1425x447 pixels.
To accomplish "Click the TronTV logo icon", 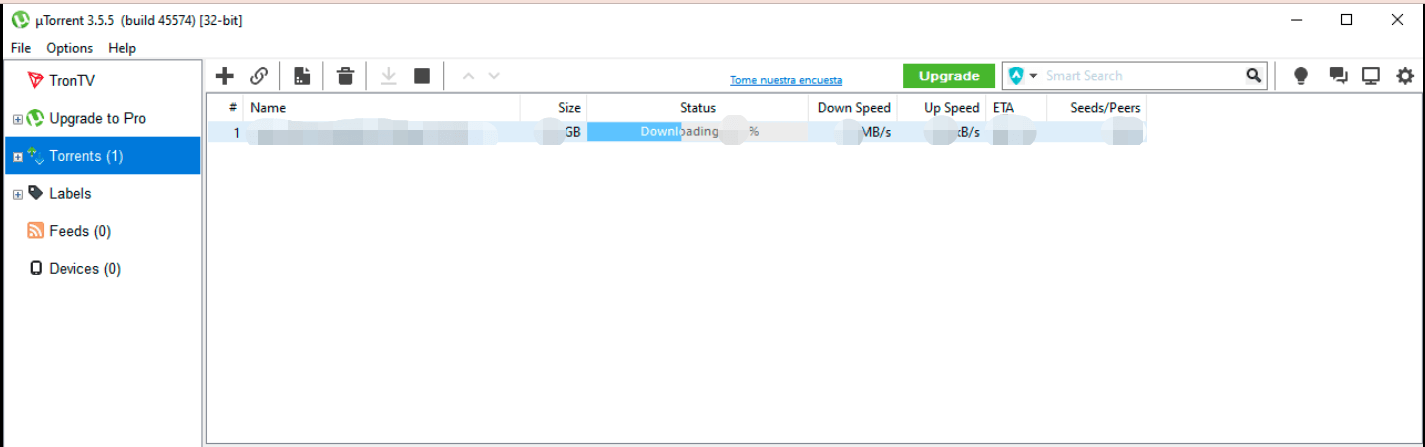I will click(35, 81).
